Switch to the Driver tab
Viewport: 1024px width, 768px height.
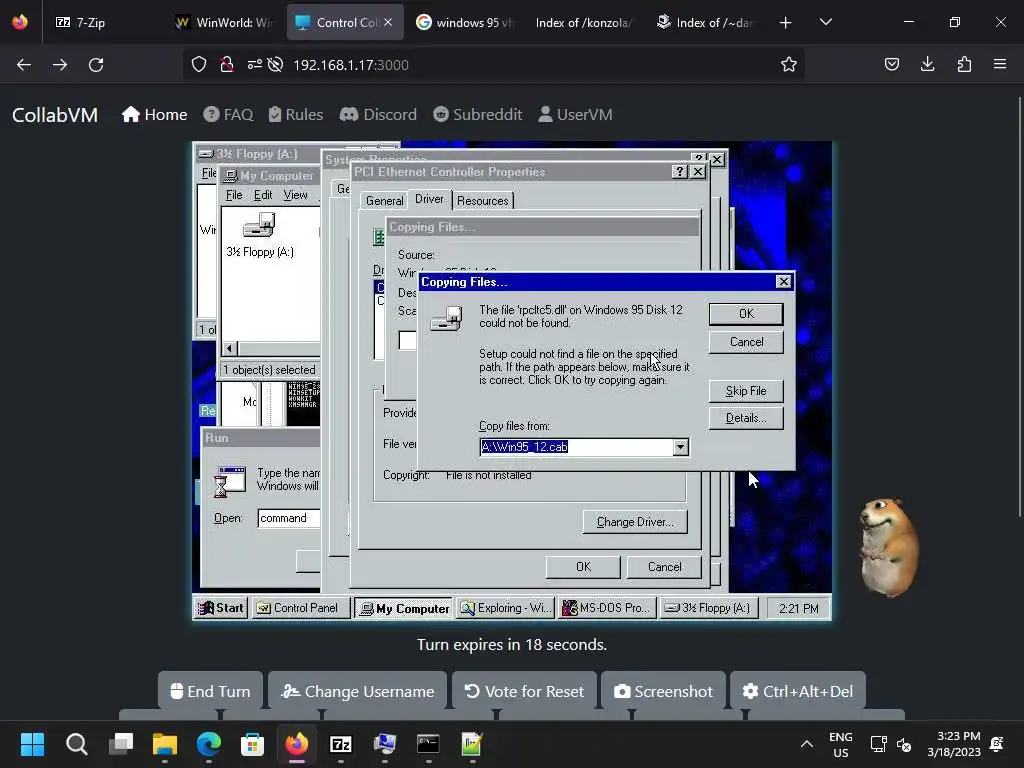tap(429, 199)
